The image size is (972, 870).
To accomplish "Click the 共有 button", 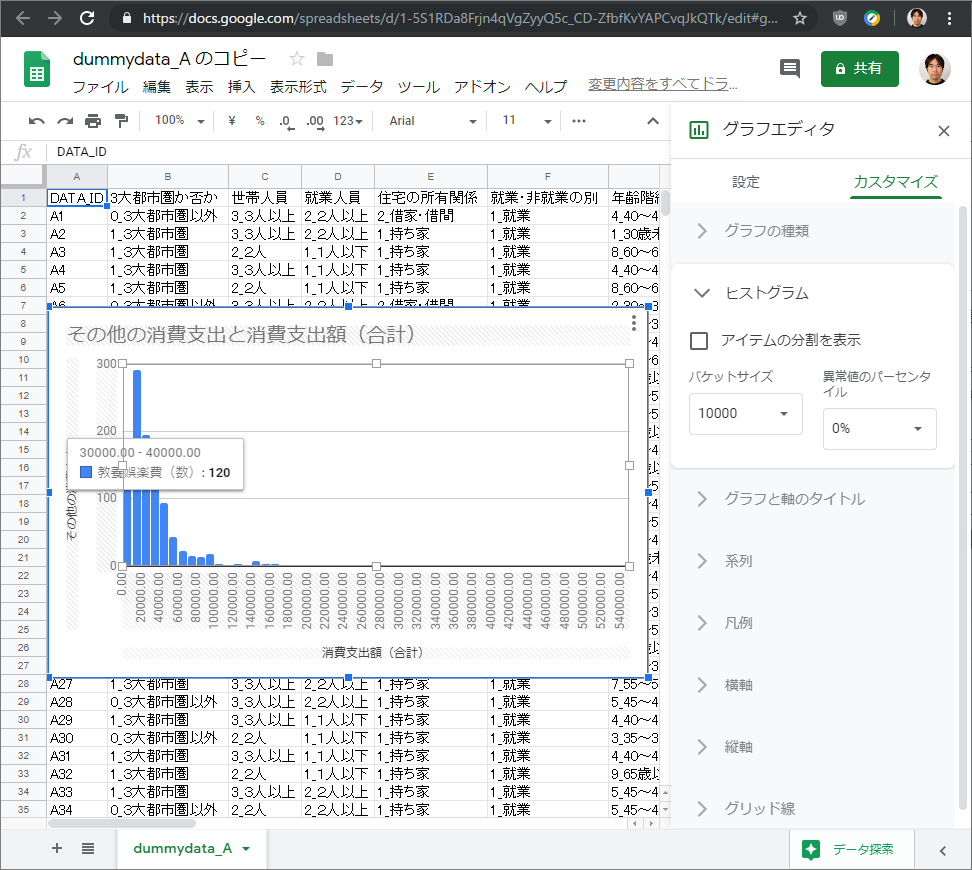I will (x=859, y=68).
